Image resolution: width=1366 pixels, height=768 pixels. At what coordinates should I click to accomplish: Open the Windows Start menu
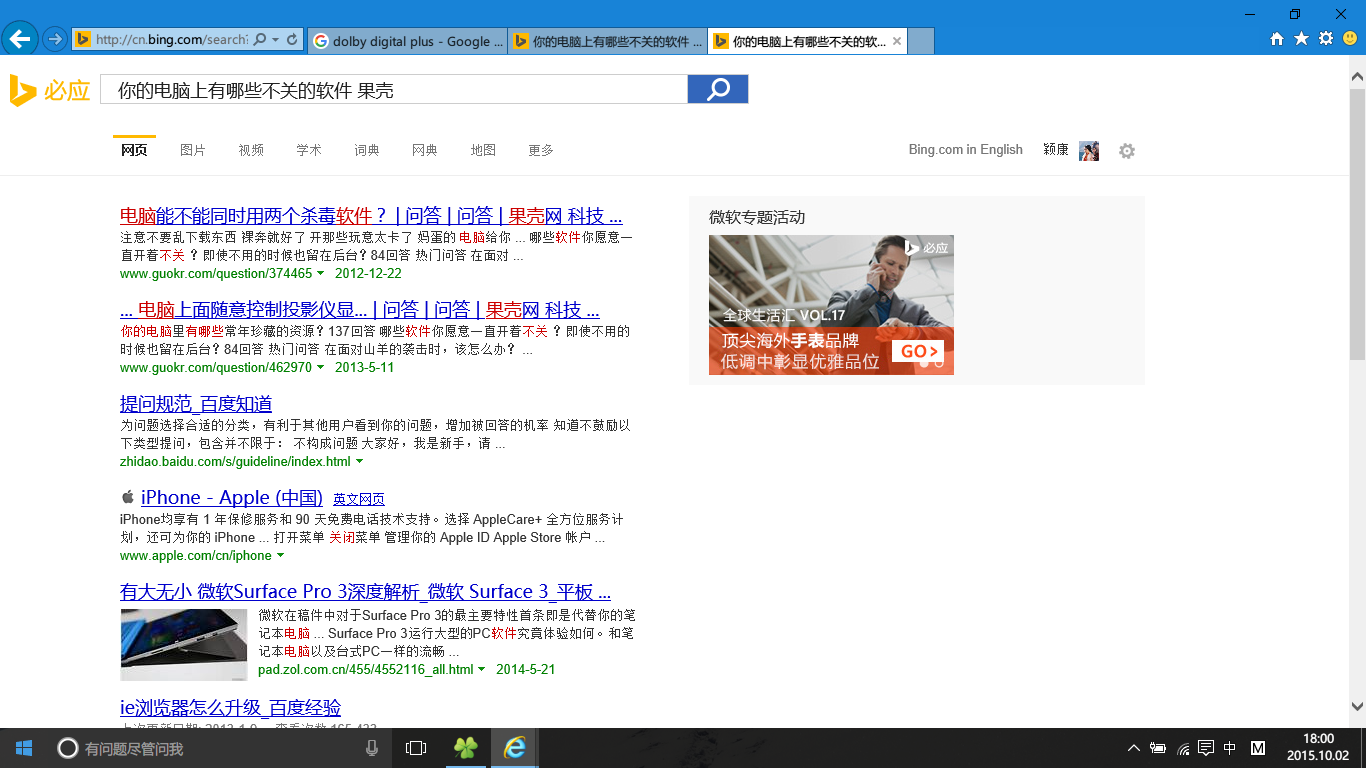point(23,748)
